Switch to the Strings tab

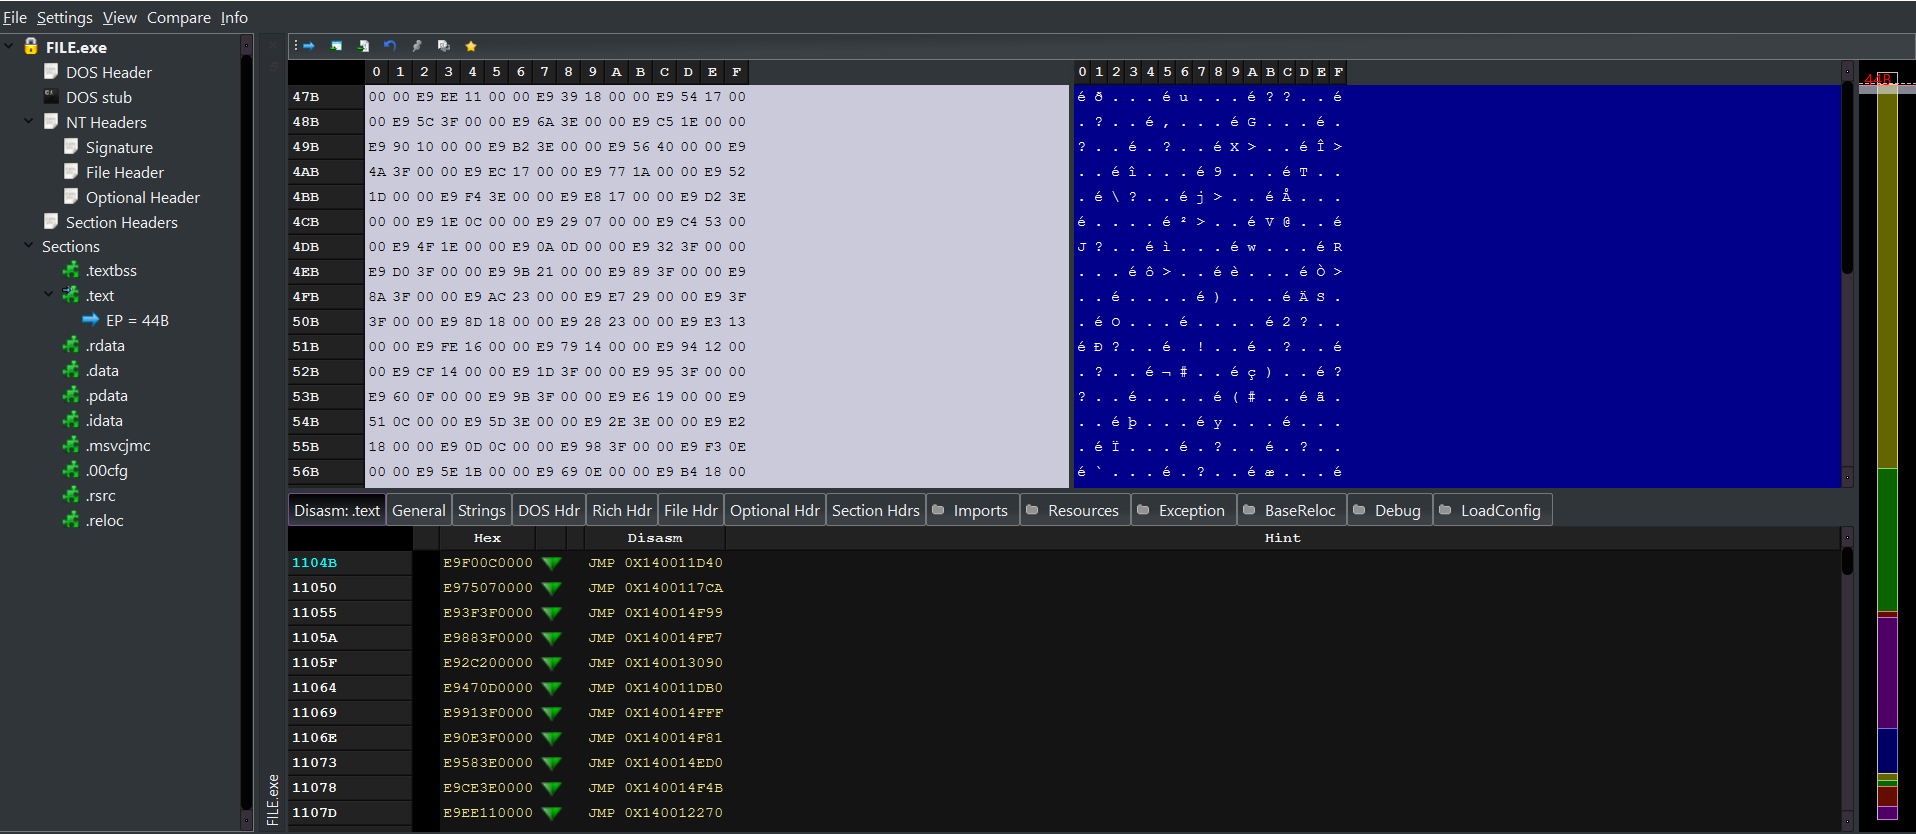coord(482,510)
